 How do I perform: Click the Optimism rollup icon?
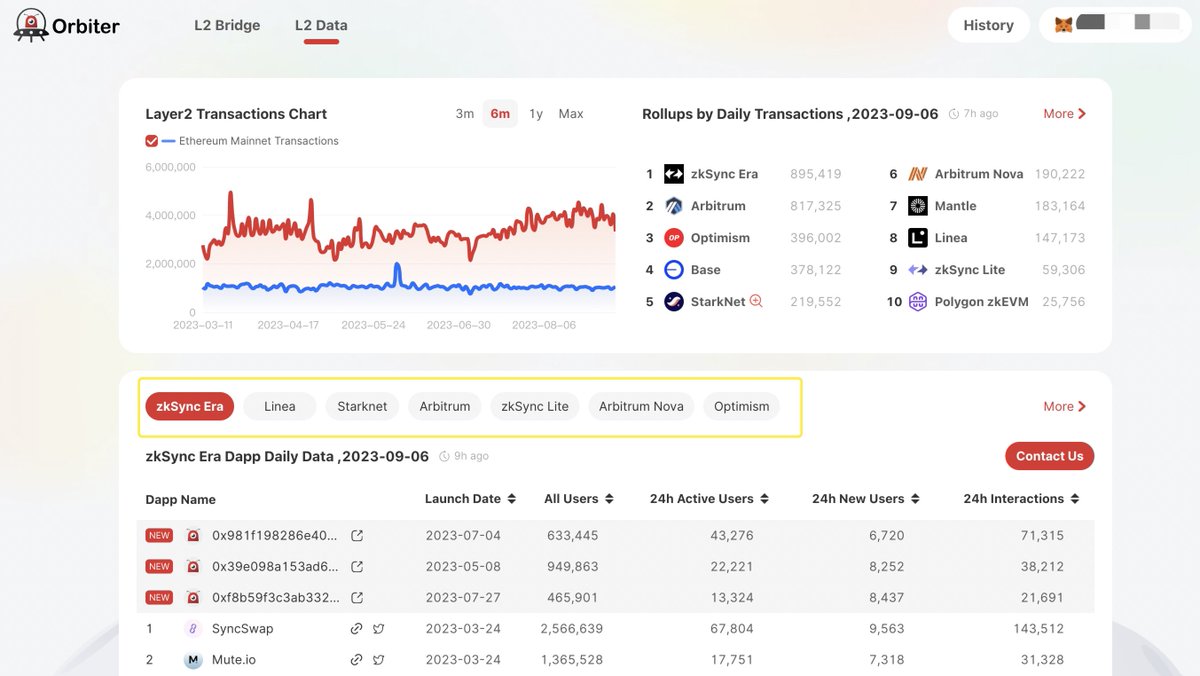click(x=674, y=238)
